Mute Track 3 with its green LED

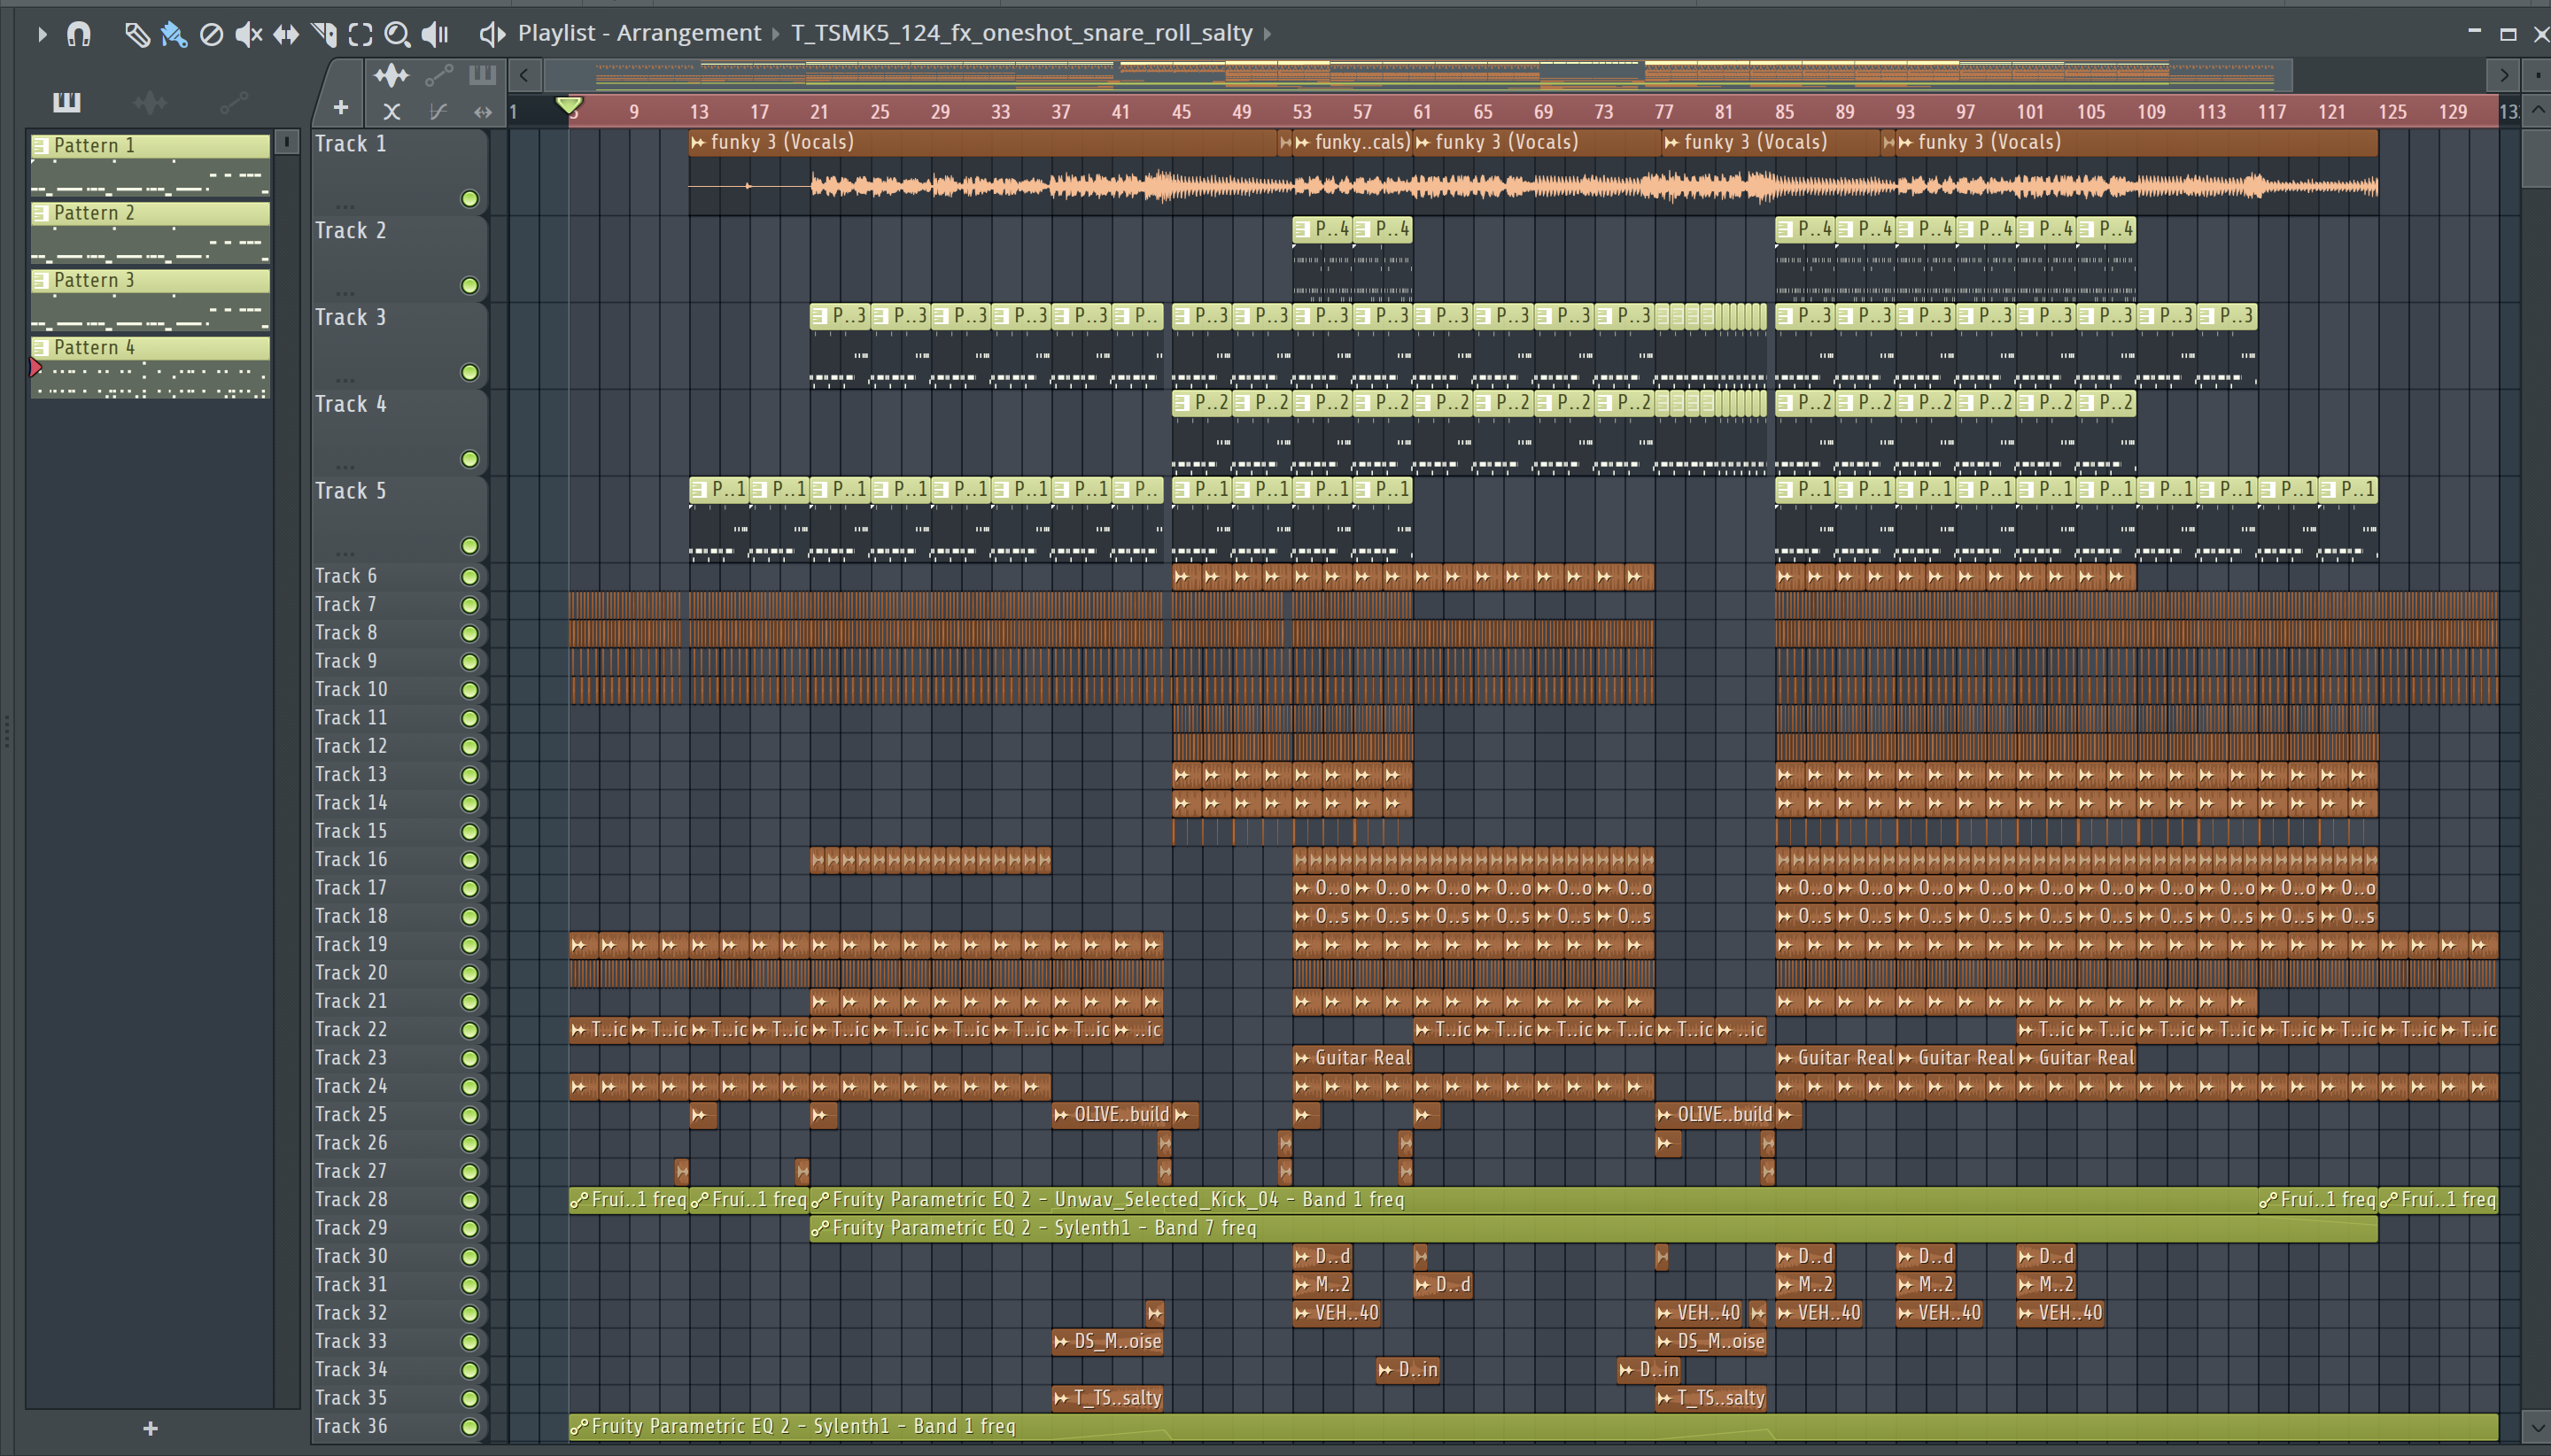(469, 373)
